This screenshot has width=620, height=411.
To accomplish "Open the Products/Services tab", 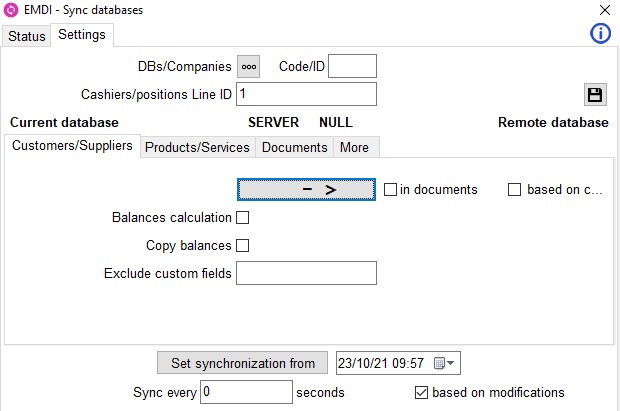I will tap(197, 147).
